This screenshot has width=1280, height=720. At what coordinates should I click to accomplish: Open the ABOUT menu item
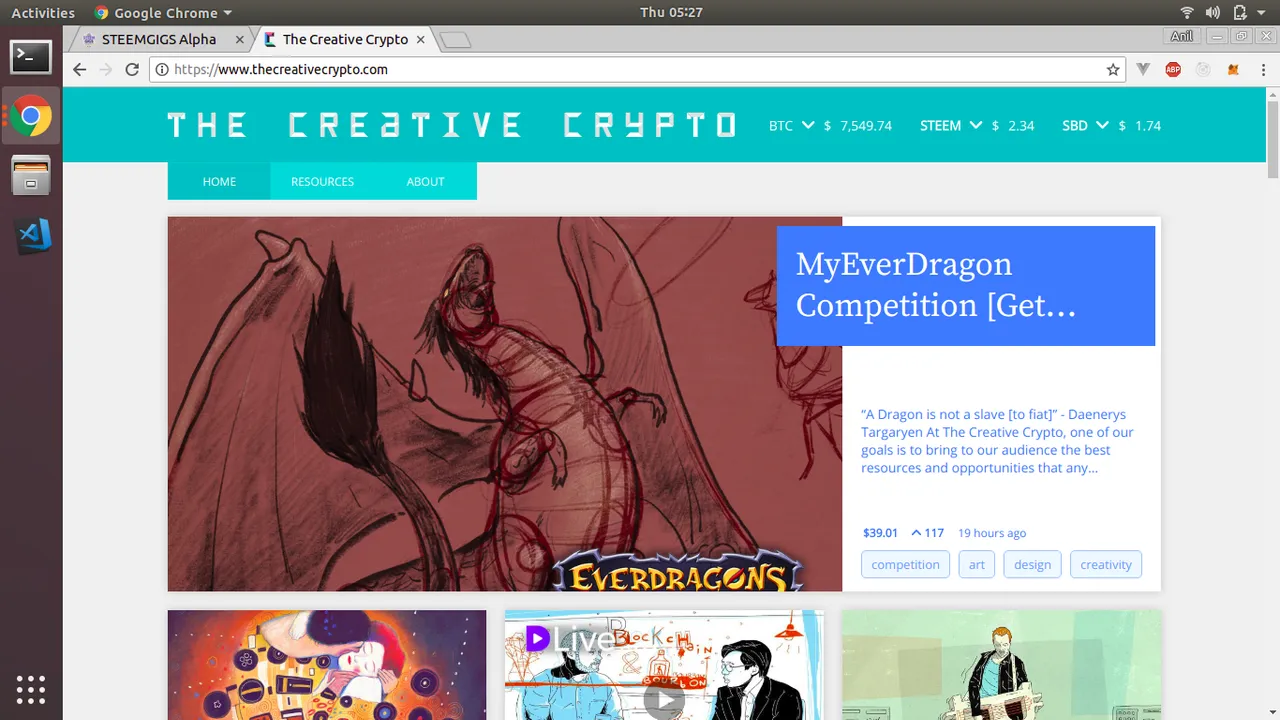coord(425,181)
